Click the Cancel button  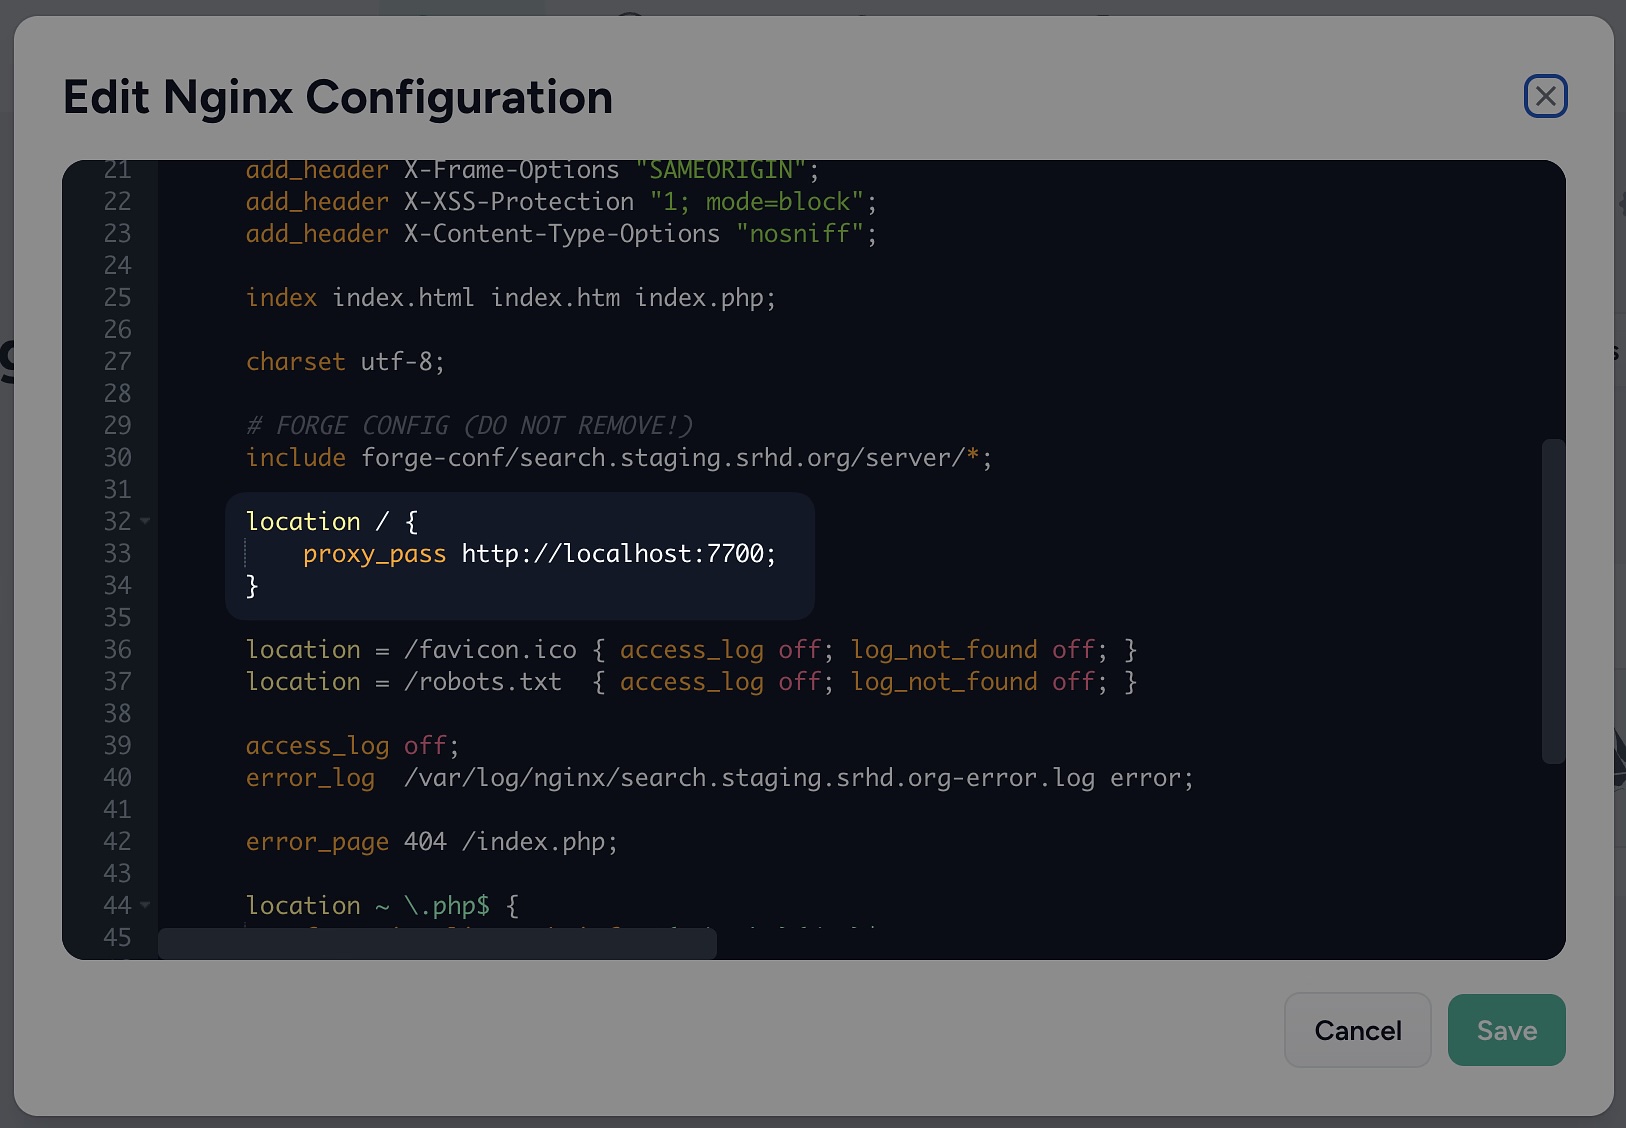(x=1357, y=1030)
